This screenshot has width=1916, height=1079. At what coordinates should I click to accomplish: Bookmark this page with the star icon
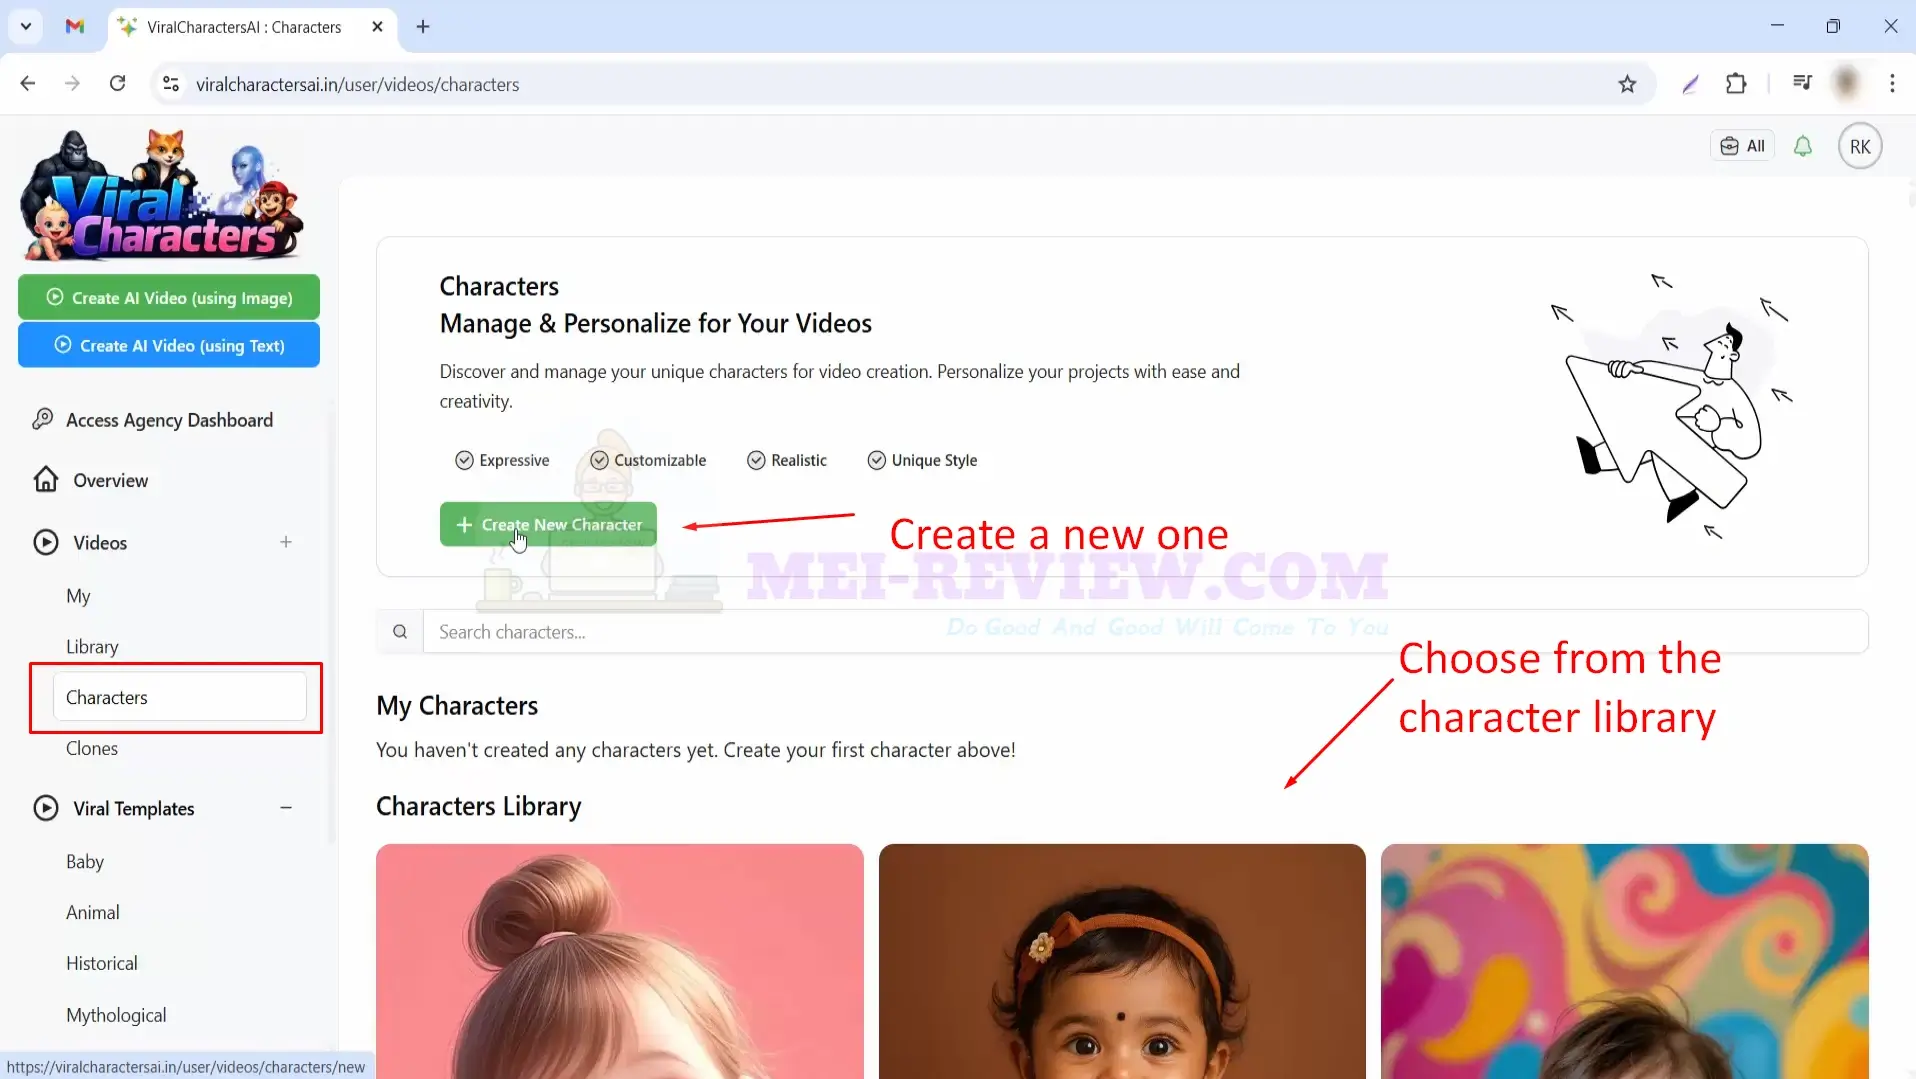click(1627, 84)
